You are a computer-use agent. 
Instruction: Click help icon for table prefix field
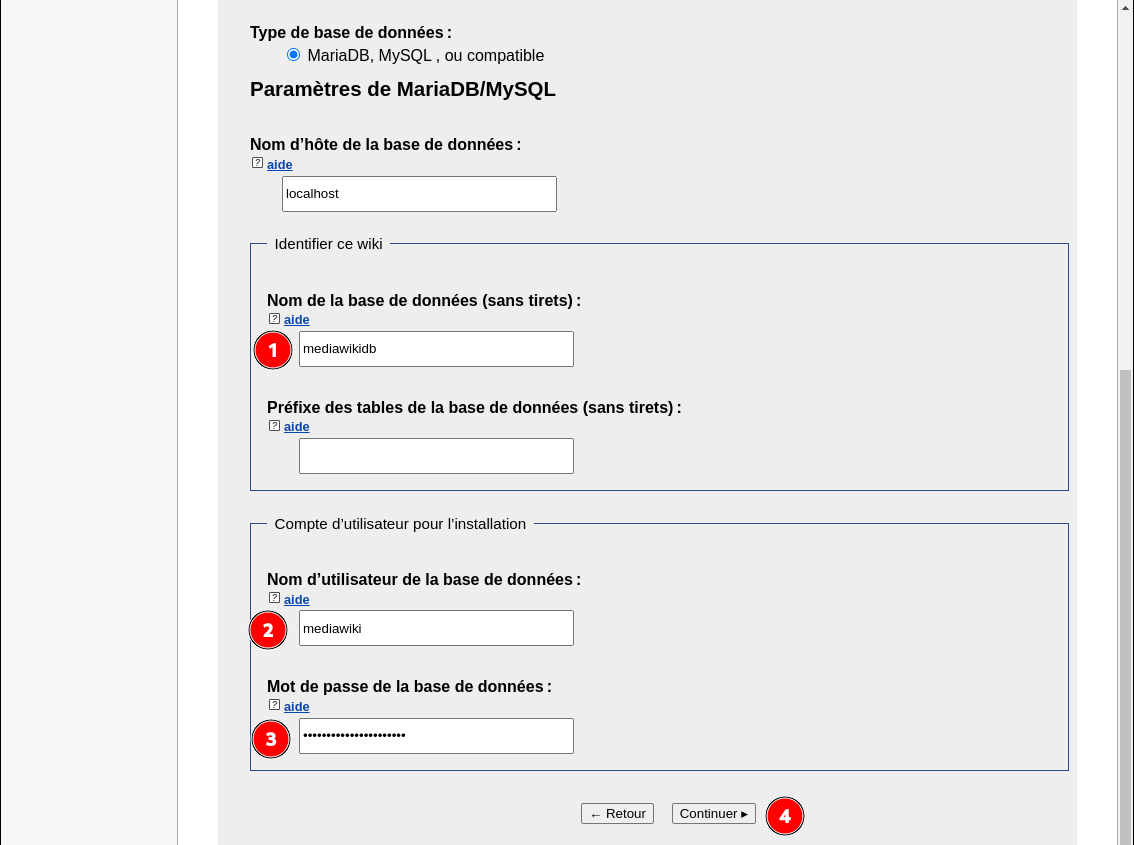pos(274,426)
